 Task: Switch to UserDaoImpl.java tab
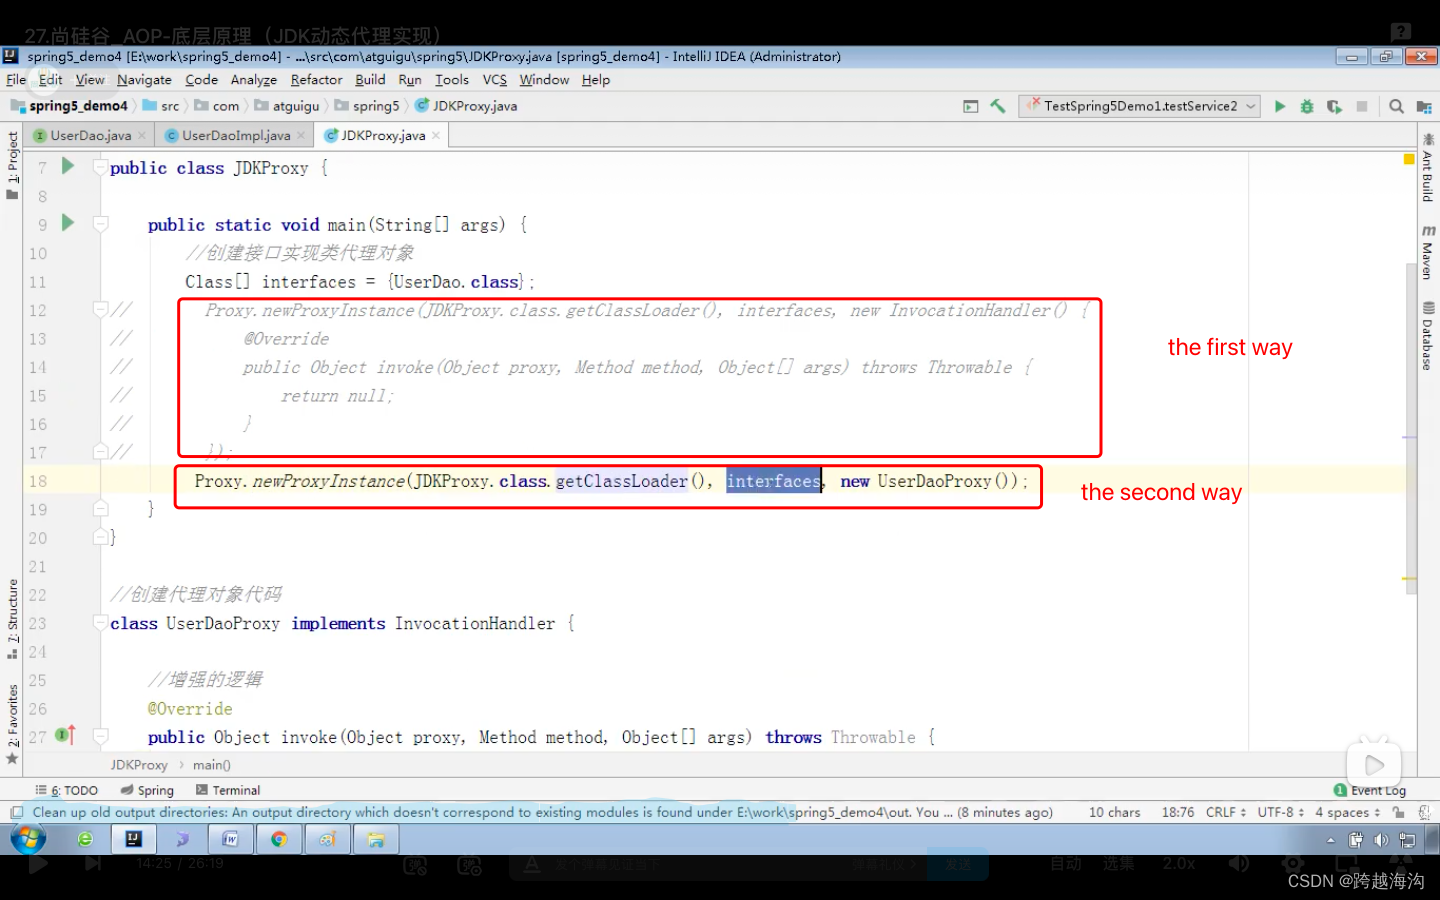(236, 135)
